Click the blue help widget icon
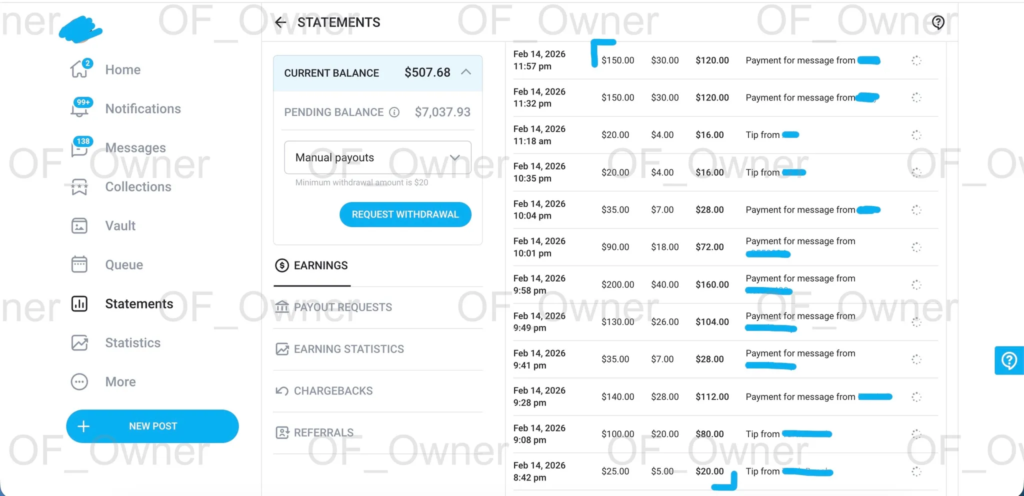This screenshot has width=1024, height=496. pyautogui.click(x=1009, y=361)
